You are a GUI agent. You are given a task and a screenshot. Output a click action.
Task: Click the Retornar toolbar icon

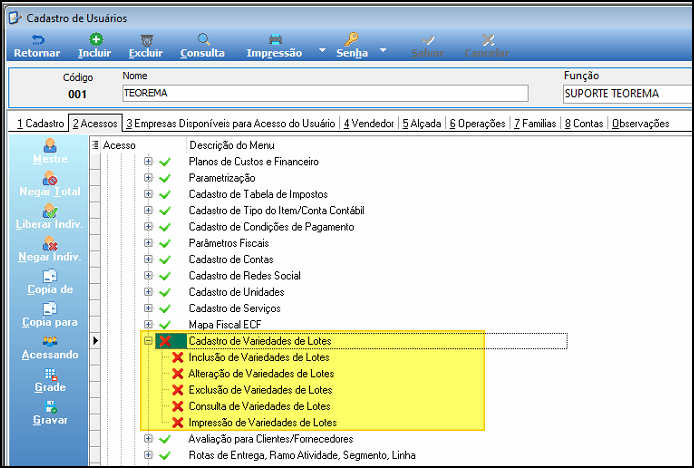(x=38, y=39)
